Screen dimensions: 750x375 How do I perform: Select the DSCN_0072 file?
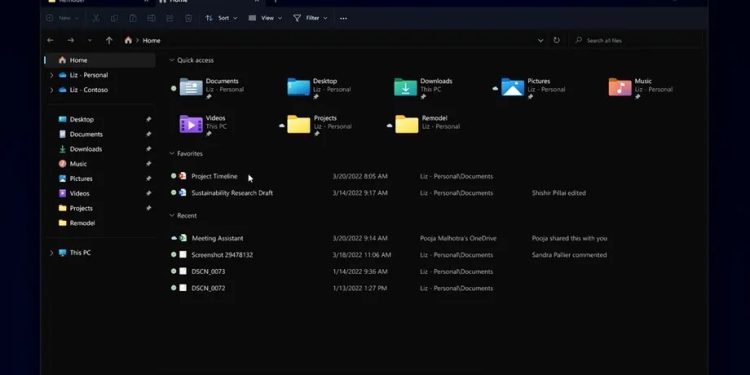209,288
